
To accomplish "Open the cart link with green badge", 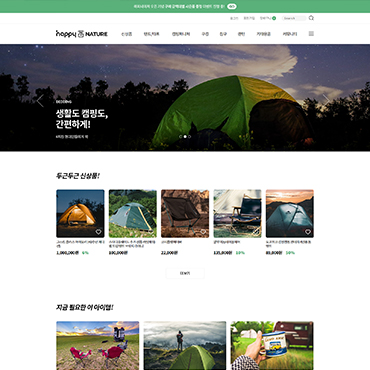I will pos(268,18).
